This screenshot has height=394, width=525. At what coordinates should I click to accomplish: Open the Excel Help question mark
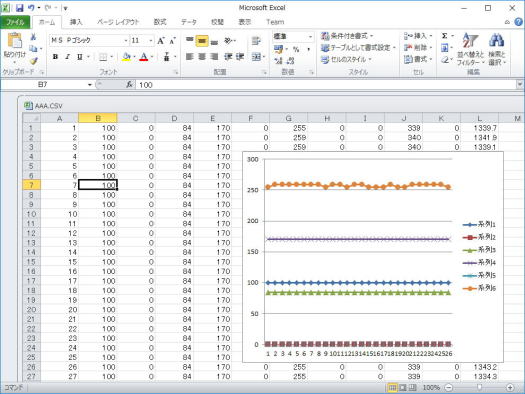pyautogui.click(x=518, y=22)
